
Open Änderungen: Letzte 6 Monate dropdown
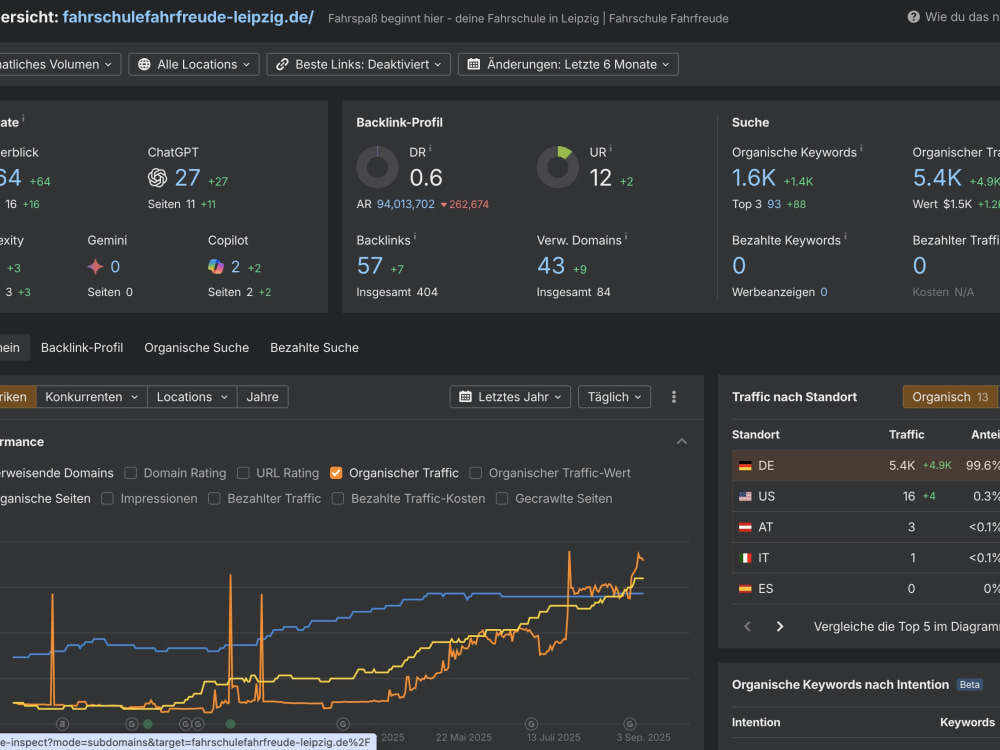click(x=568, y=64)
